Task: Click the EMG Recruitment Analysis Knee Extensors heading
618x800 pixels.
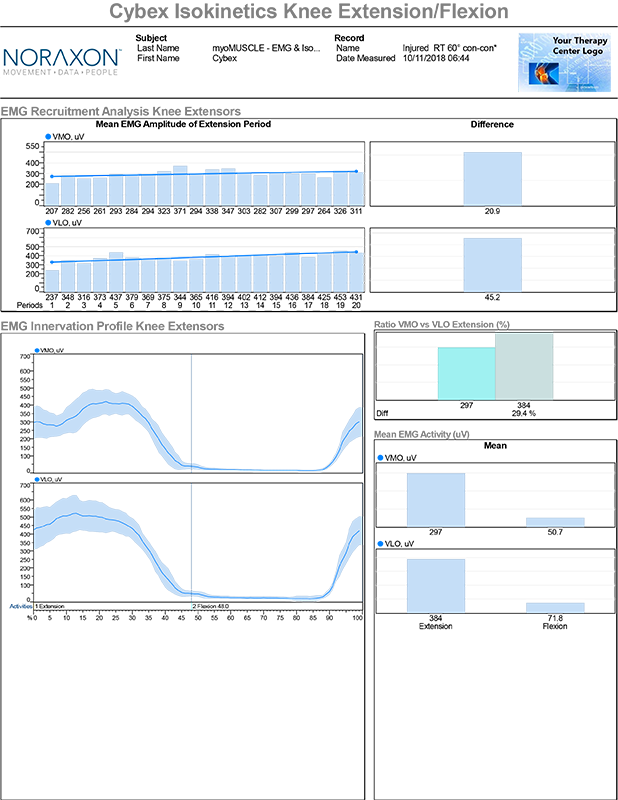Action: pos(121,111)
